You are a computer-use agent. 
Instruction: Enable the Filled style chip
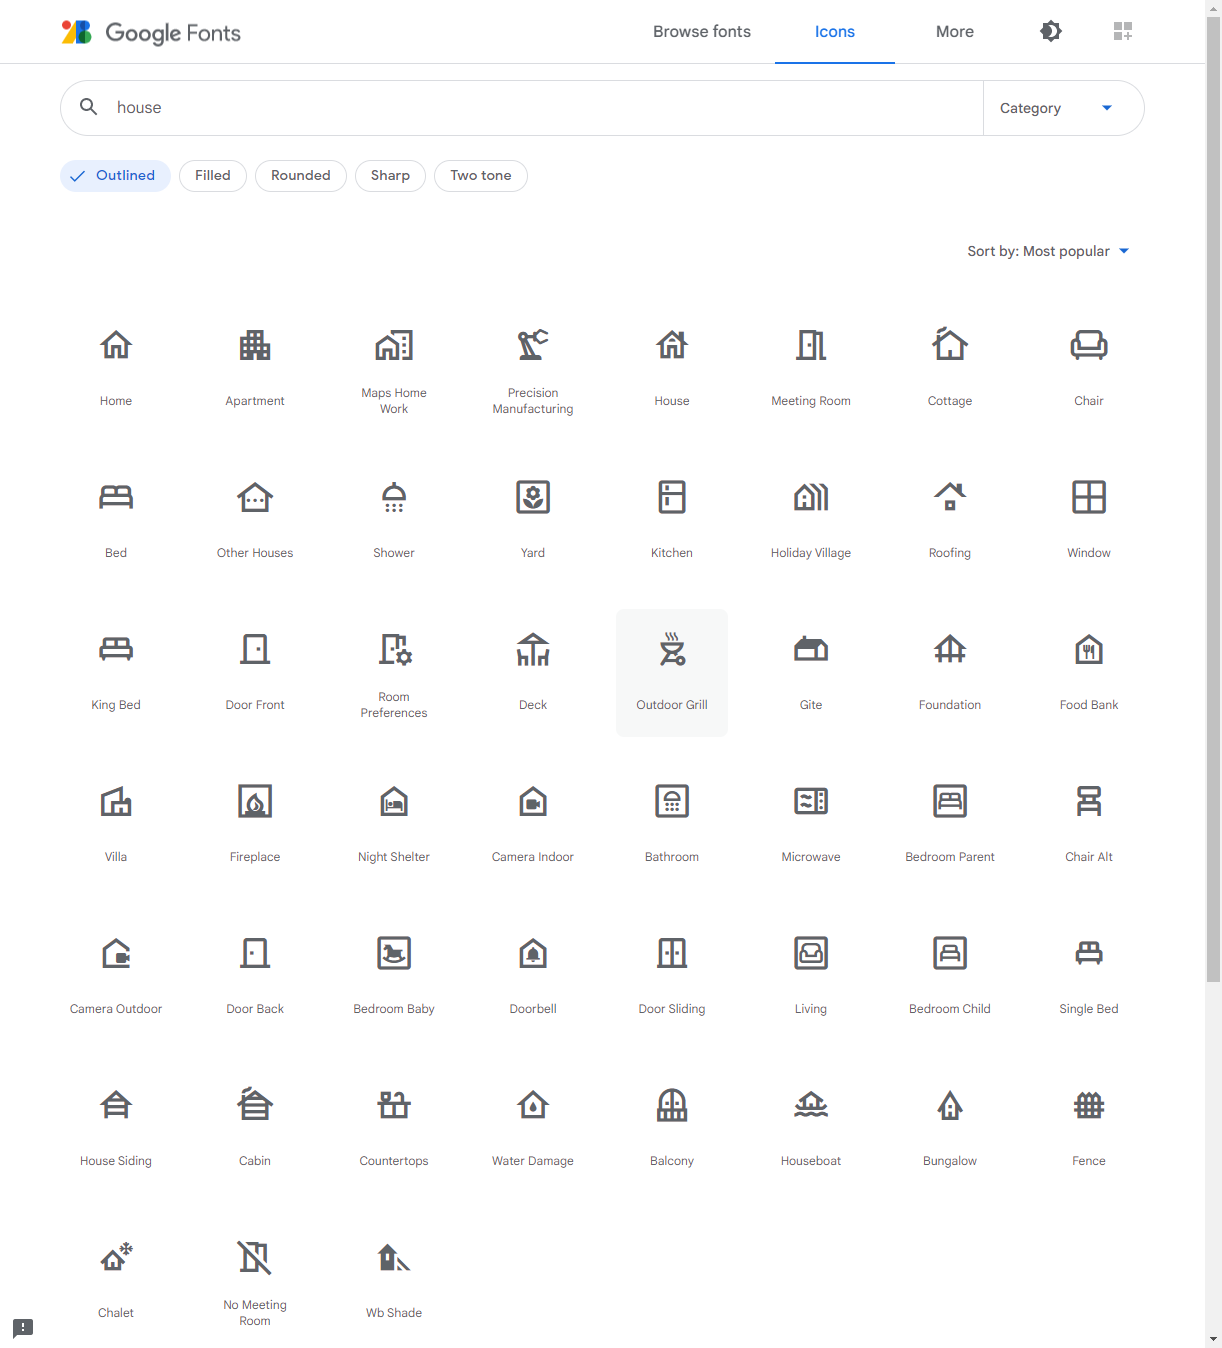[x=213, y=176]
